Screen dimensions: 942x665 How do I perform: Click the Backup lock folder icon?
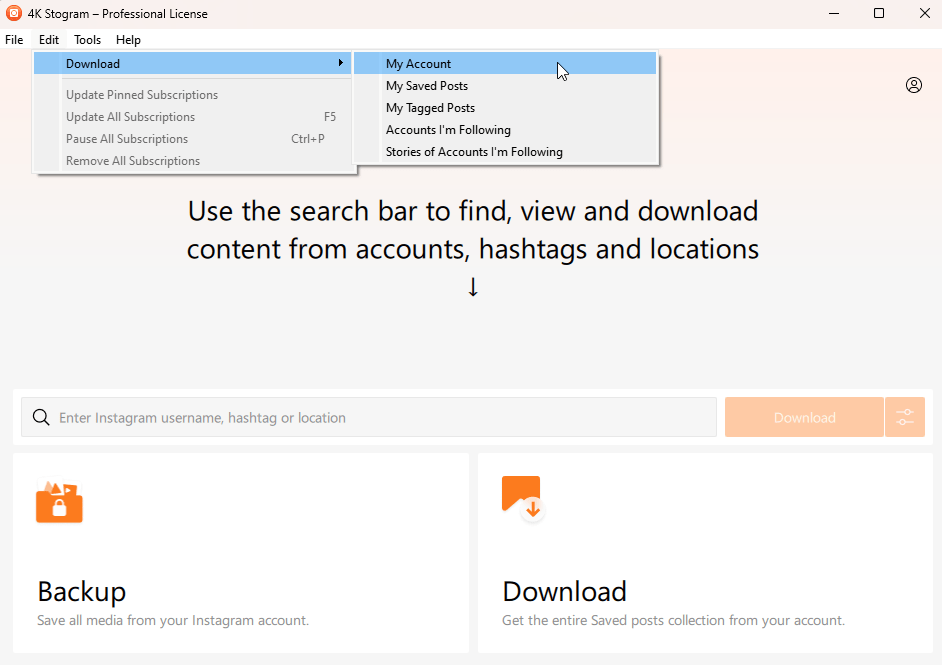(59, 501)
